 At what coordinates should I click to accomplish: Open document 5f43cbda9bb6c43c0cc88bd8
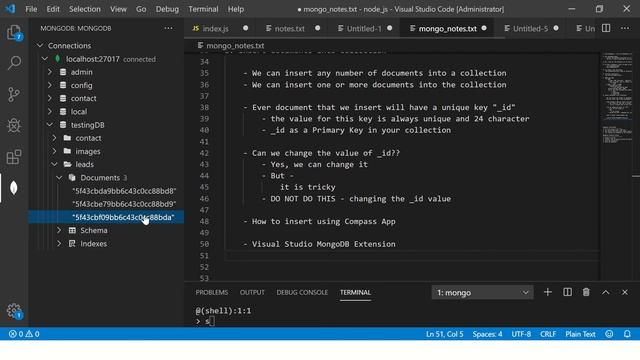124,191
